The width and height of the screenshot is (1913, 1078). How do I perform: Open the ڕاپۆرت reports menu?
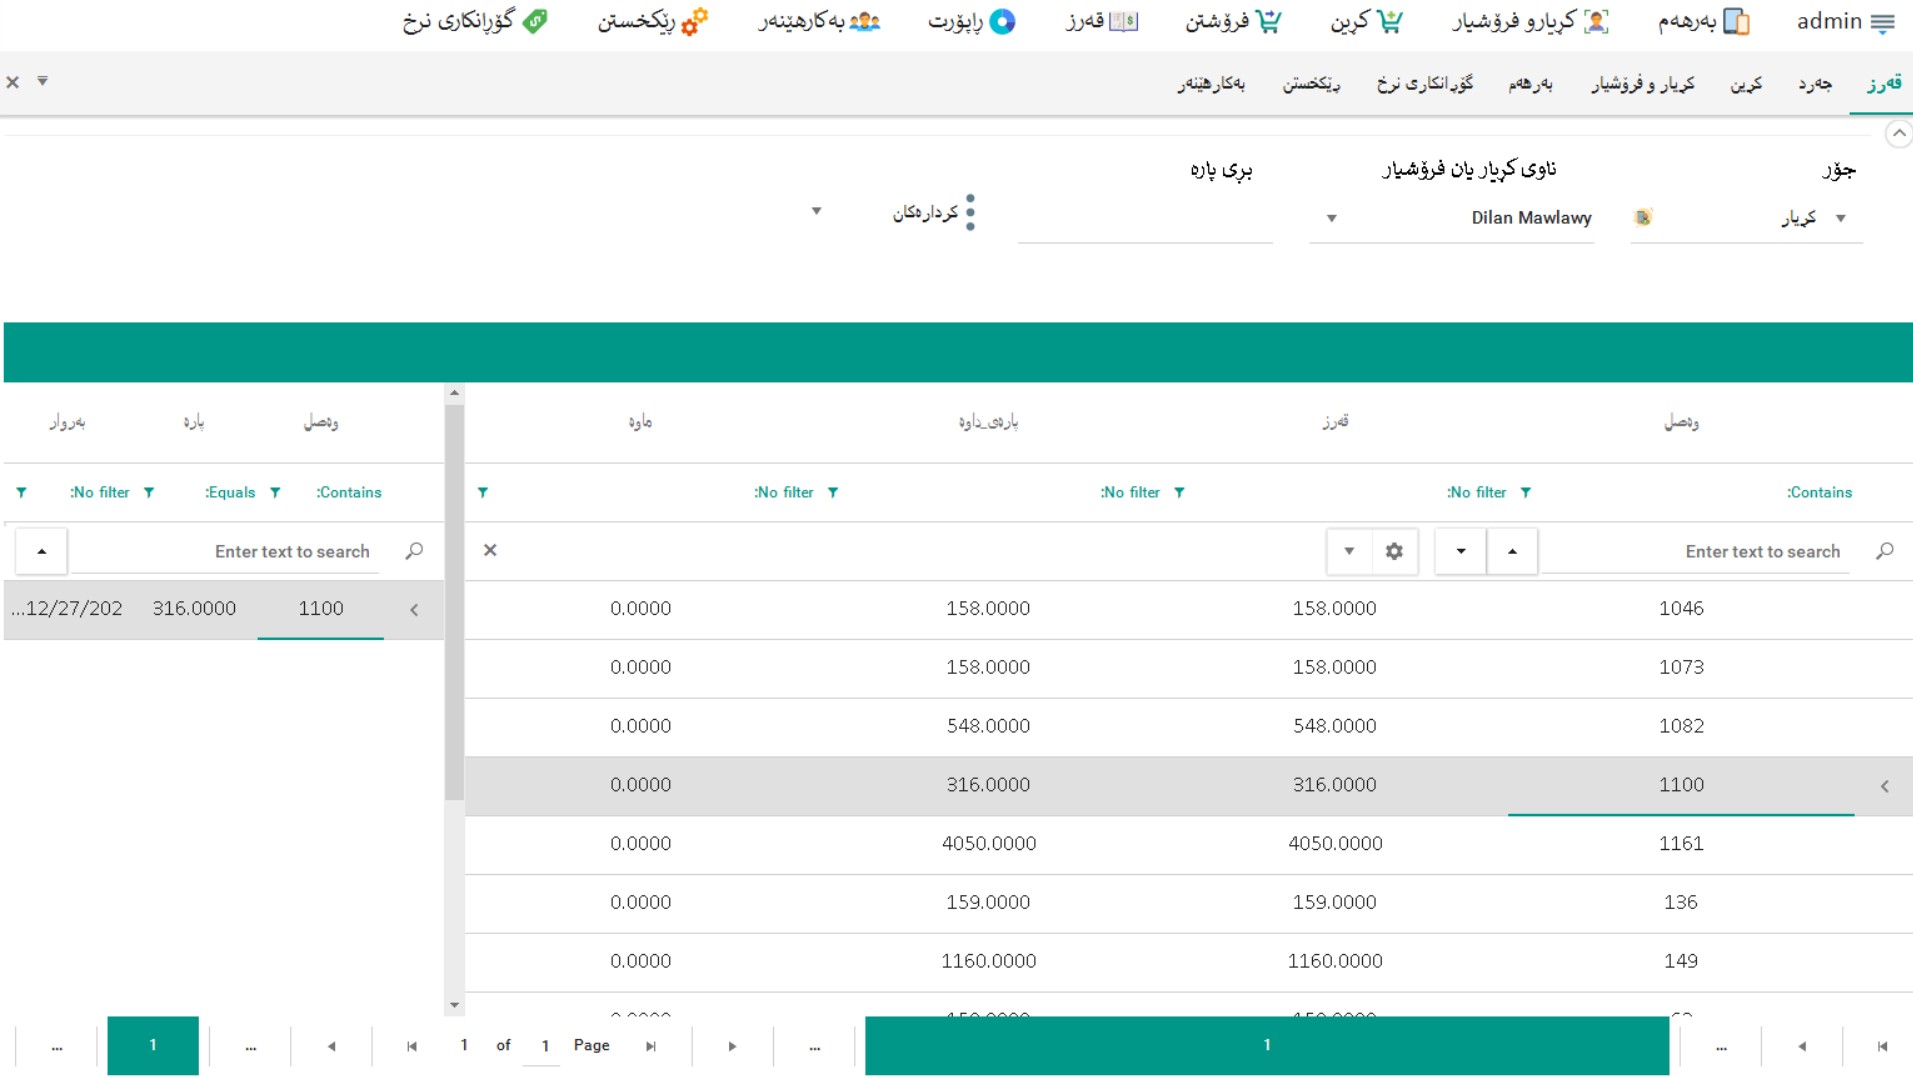[972, 22]
